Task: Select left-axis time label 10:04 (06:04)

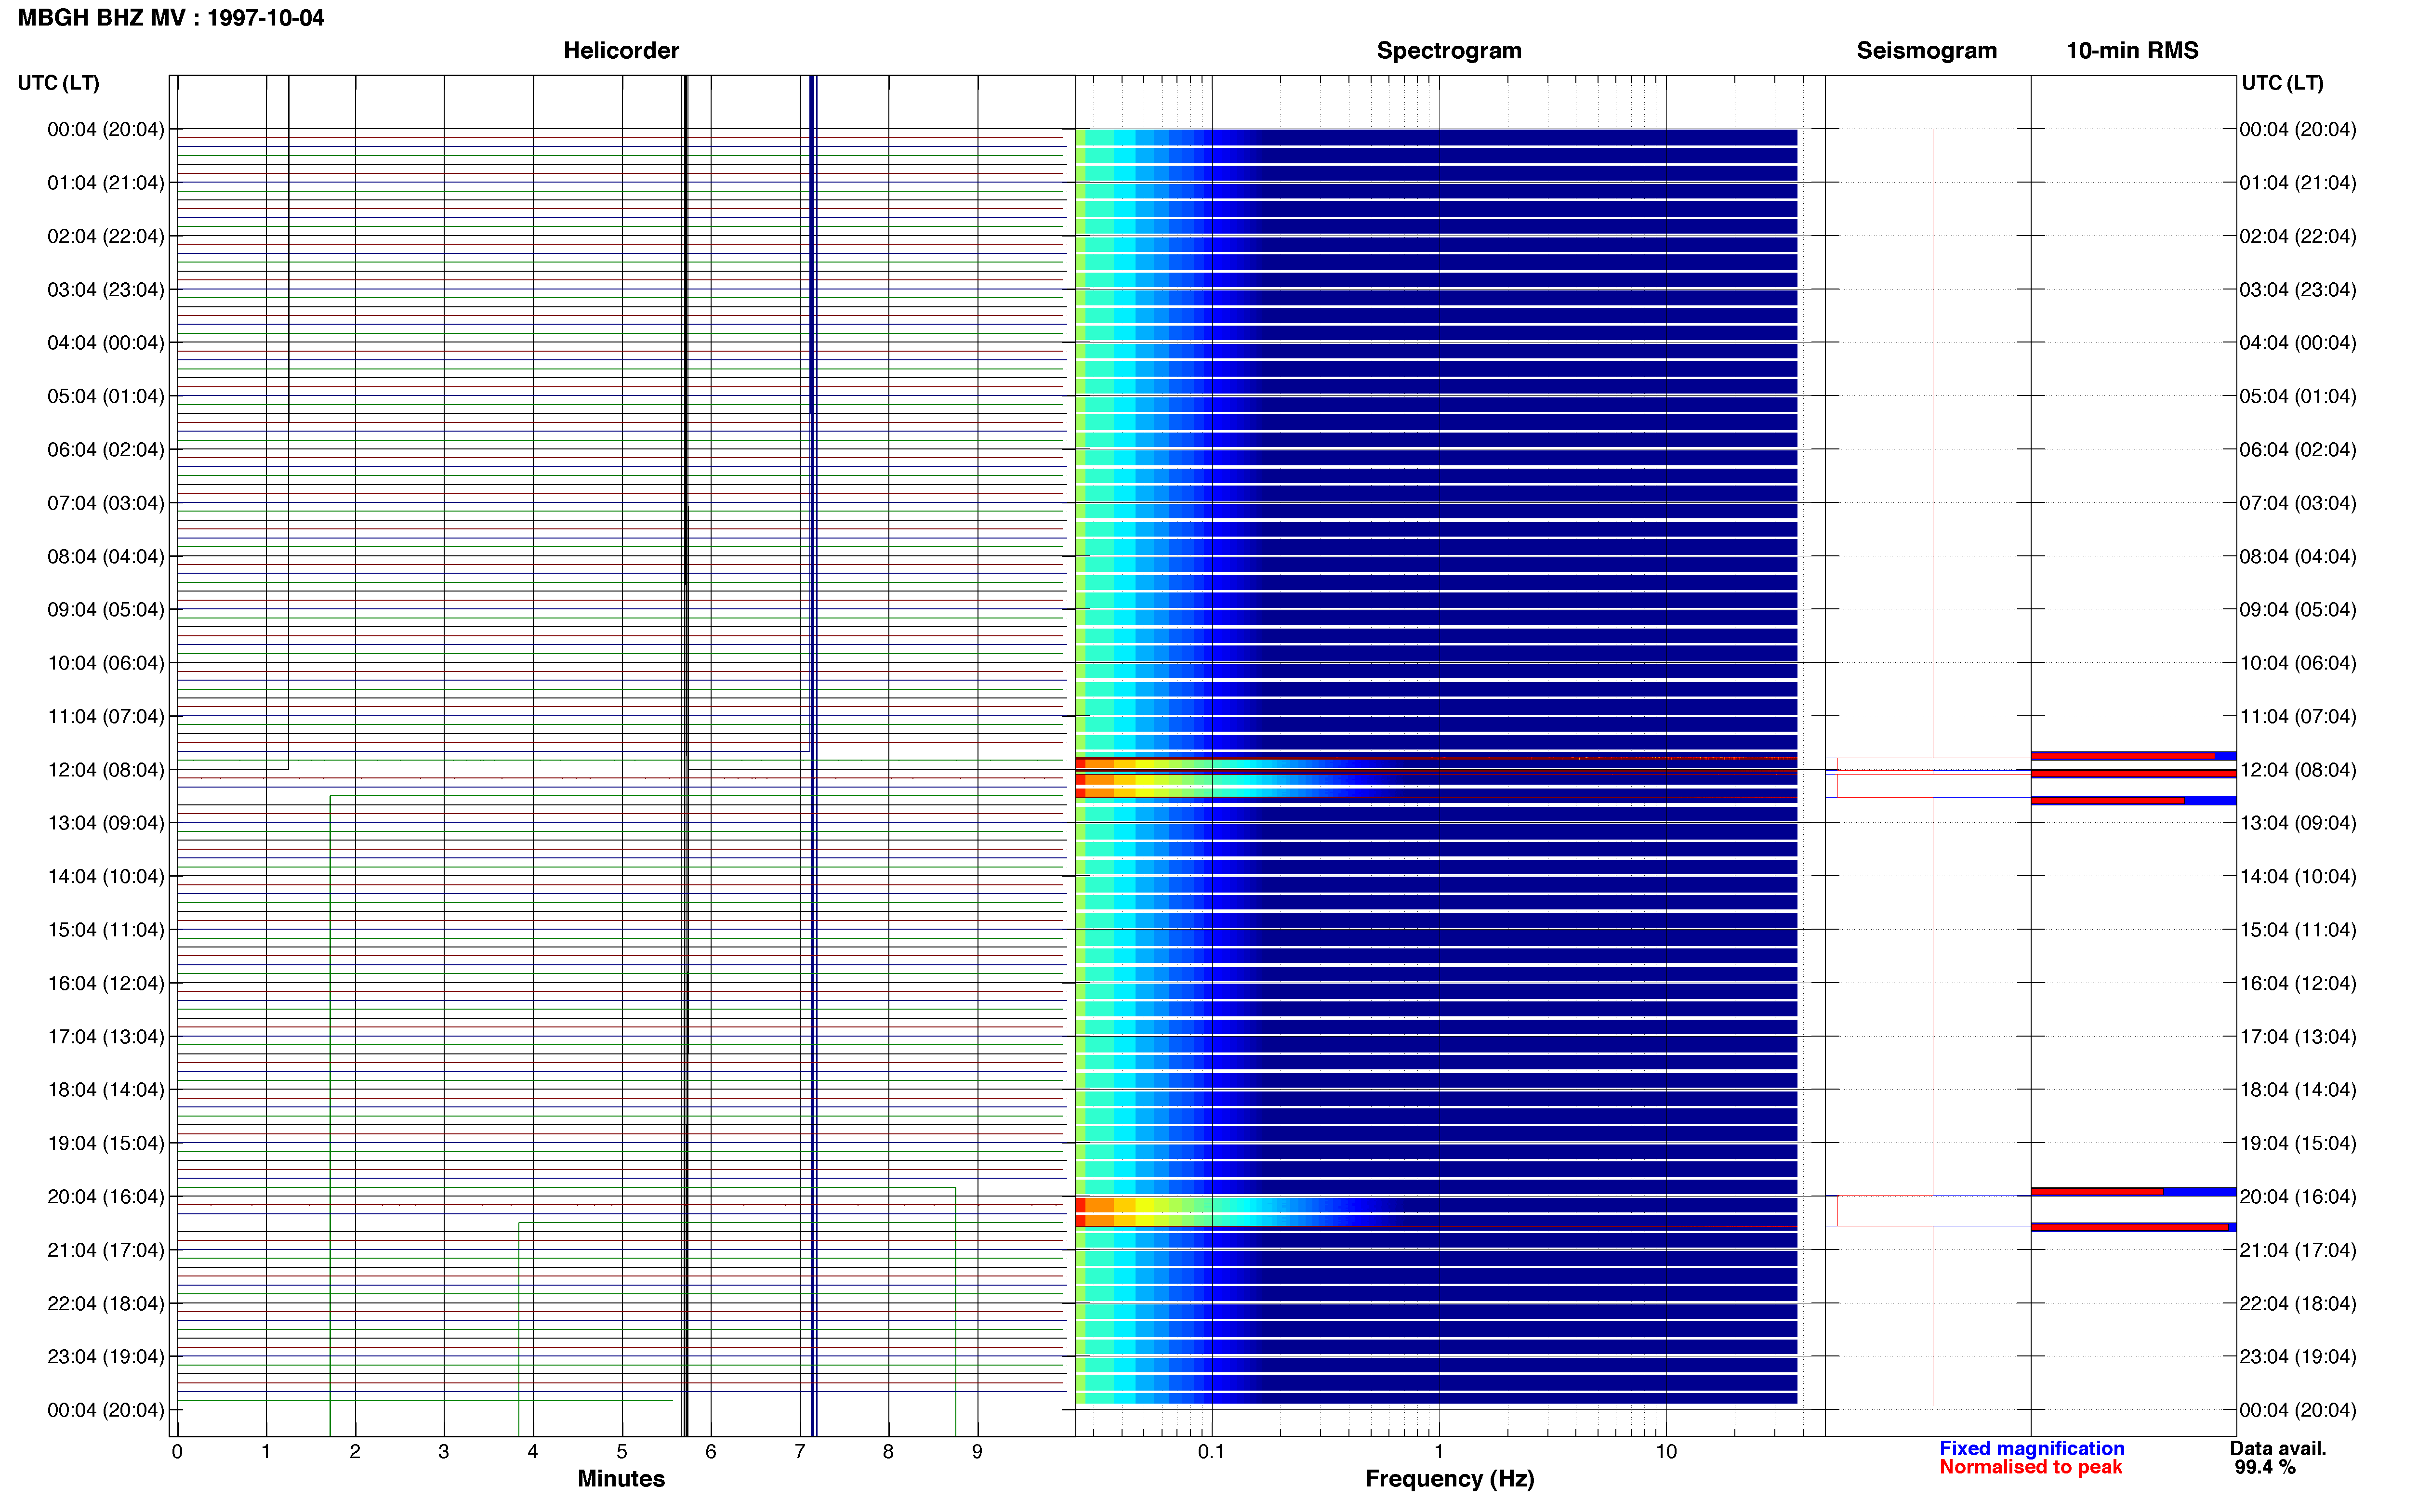Action: [x=106, y=663]
